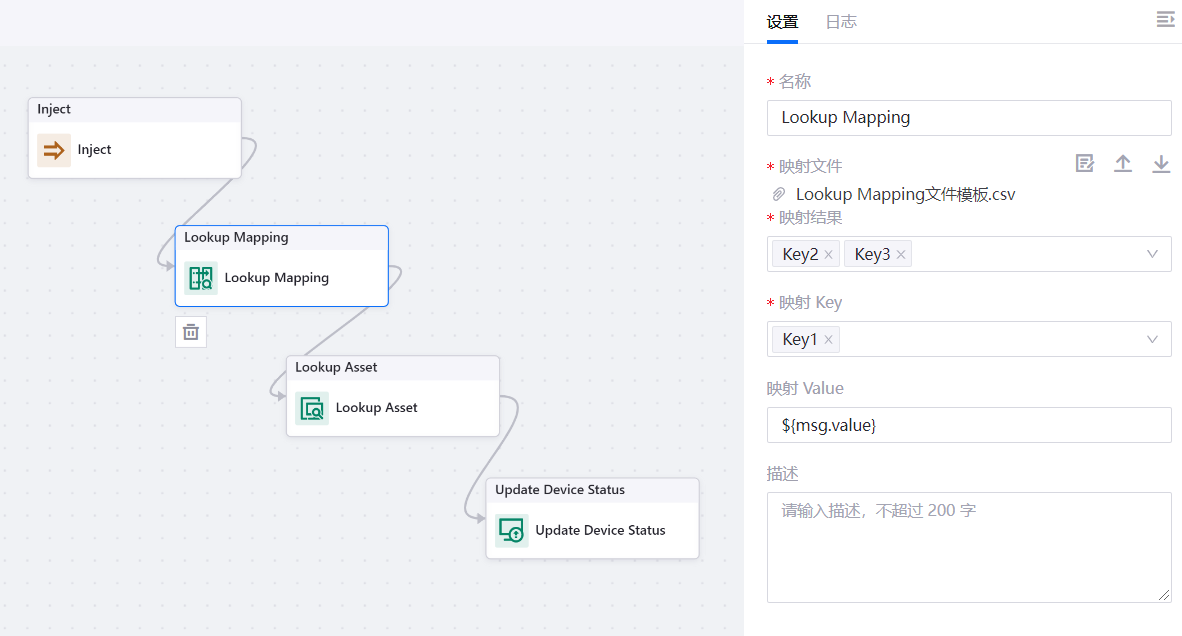Click the Lookup Mapping node icon

[x=201, y=278]
